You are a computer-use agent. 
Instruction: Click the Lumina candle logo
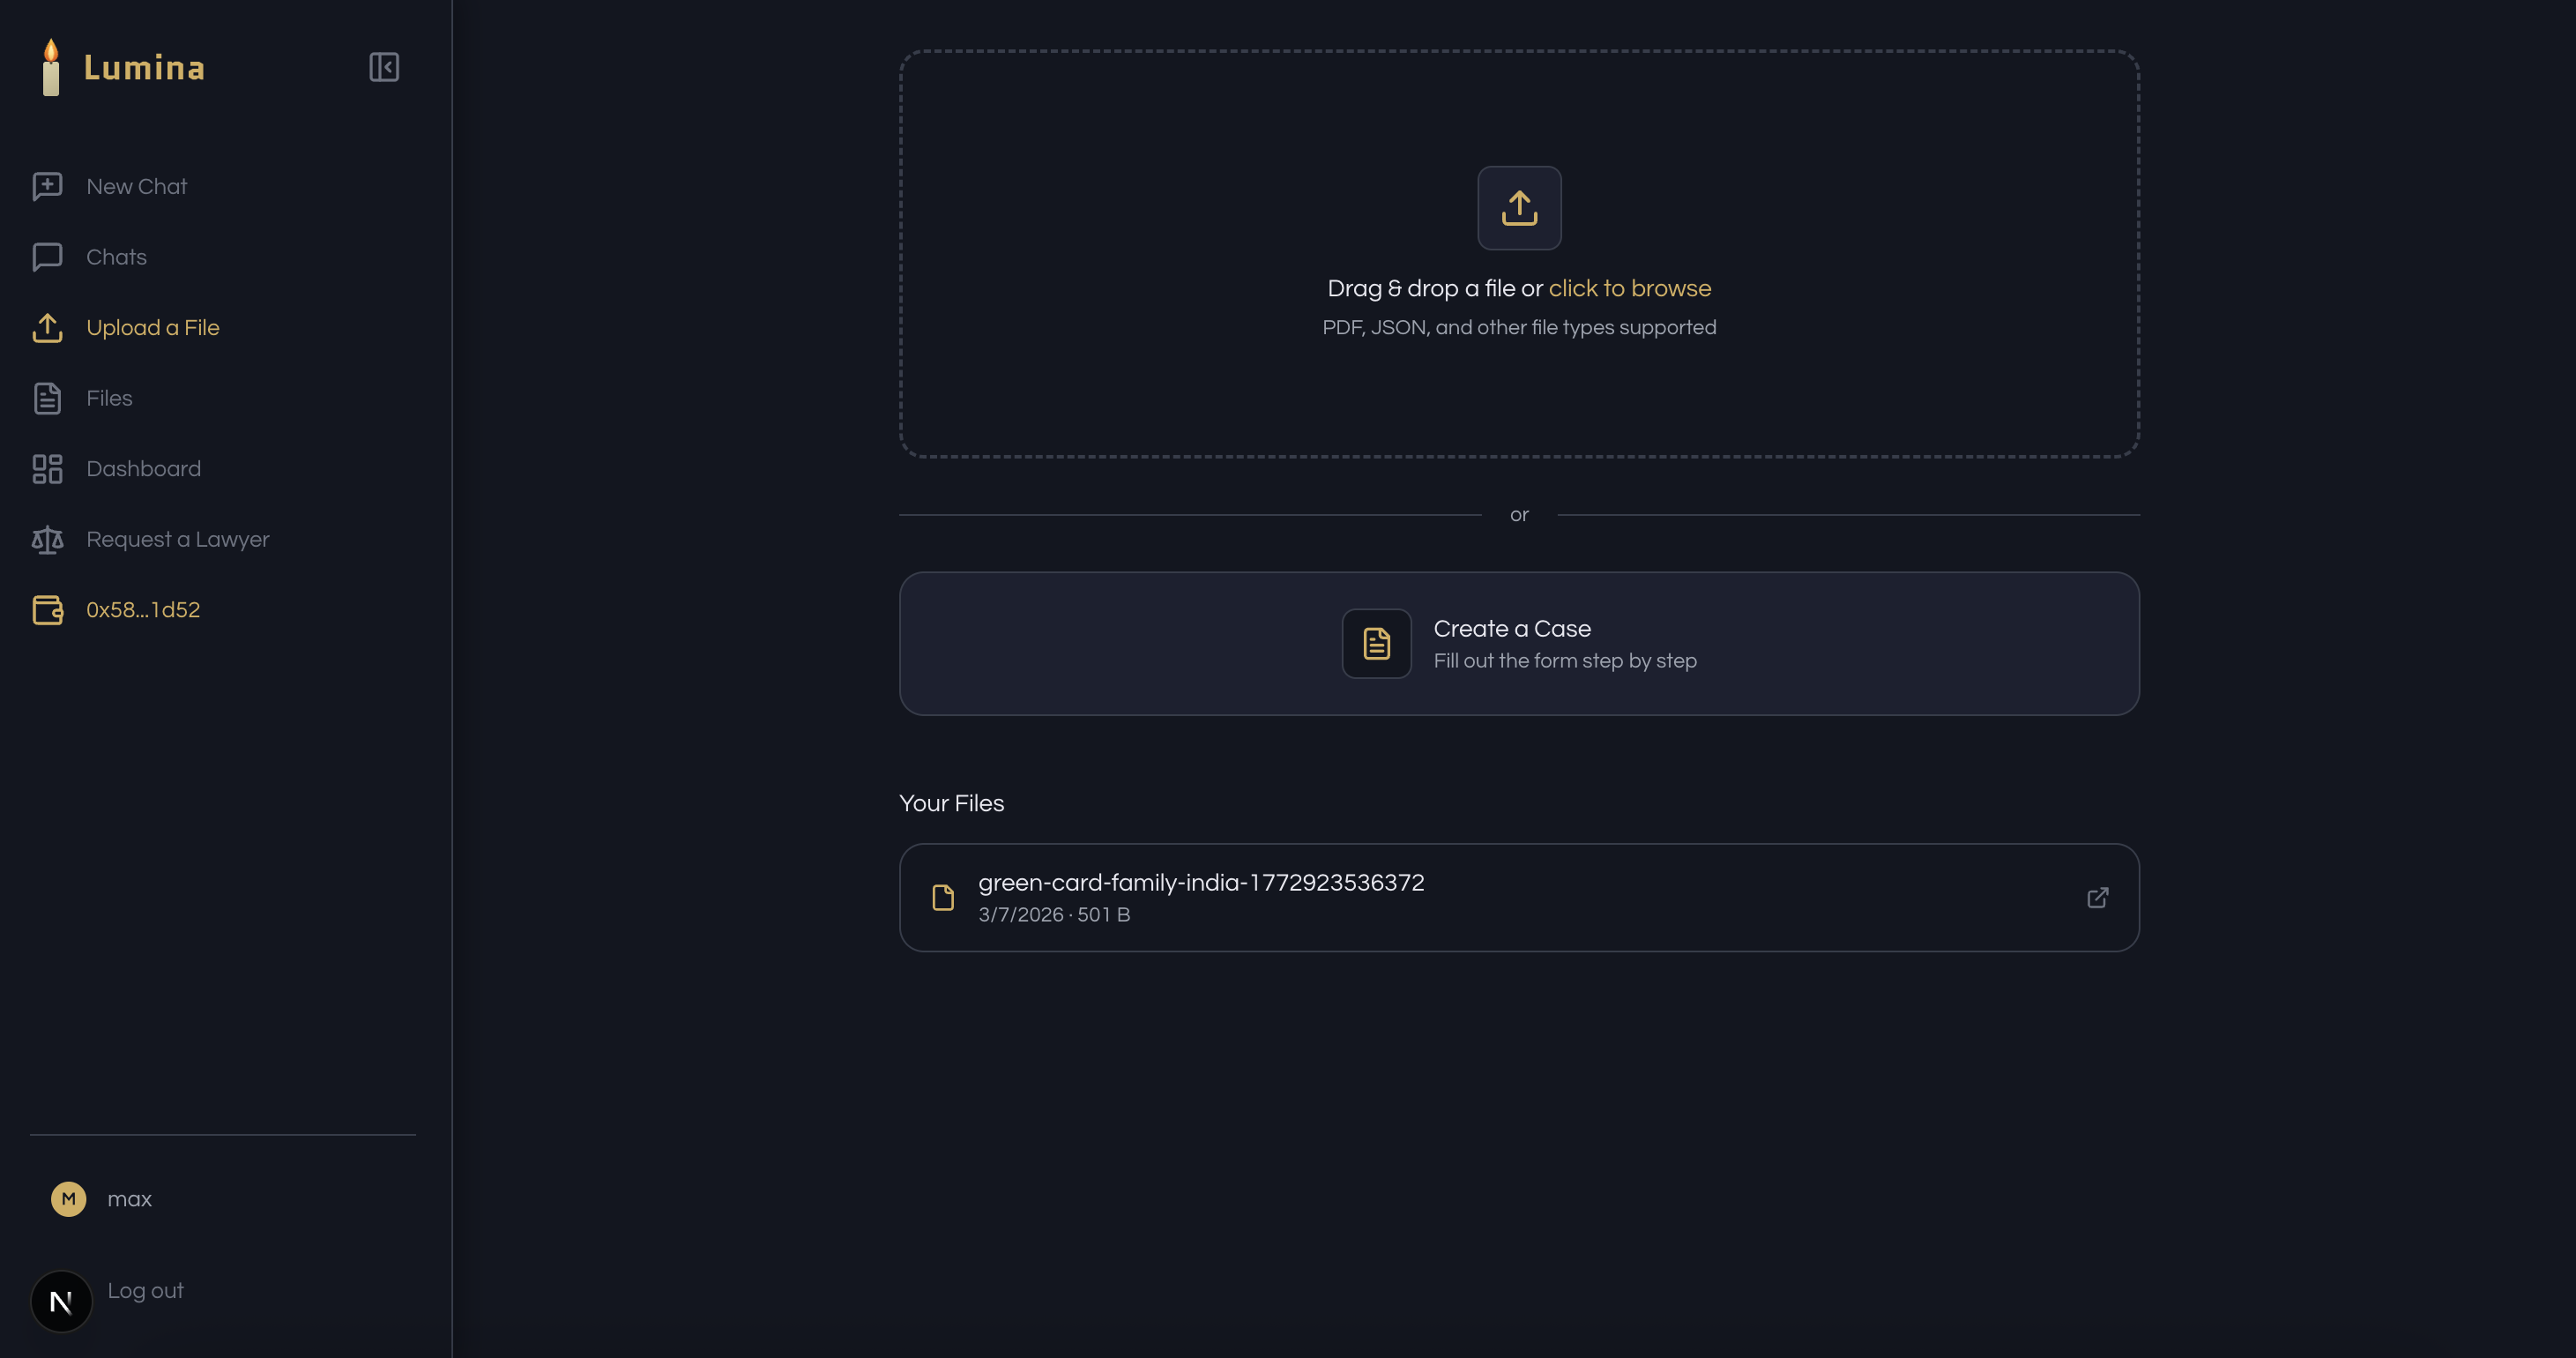click(51, 68)
